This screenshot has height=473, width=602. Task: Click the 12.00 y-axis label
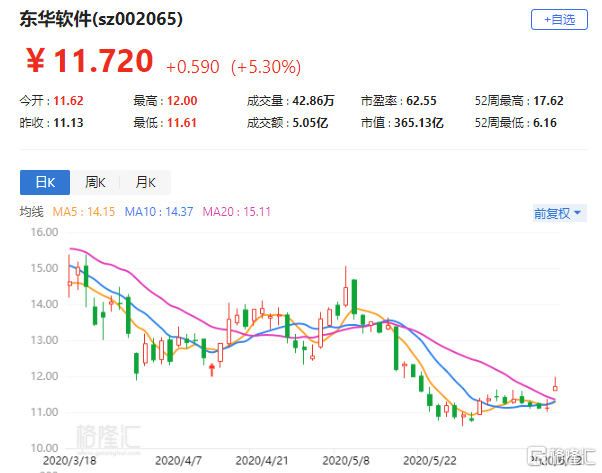click(44, 376)
